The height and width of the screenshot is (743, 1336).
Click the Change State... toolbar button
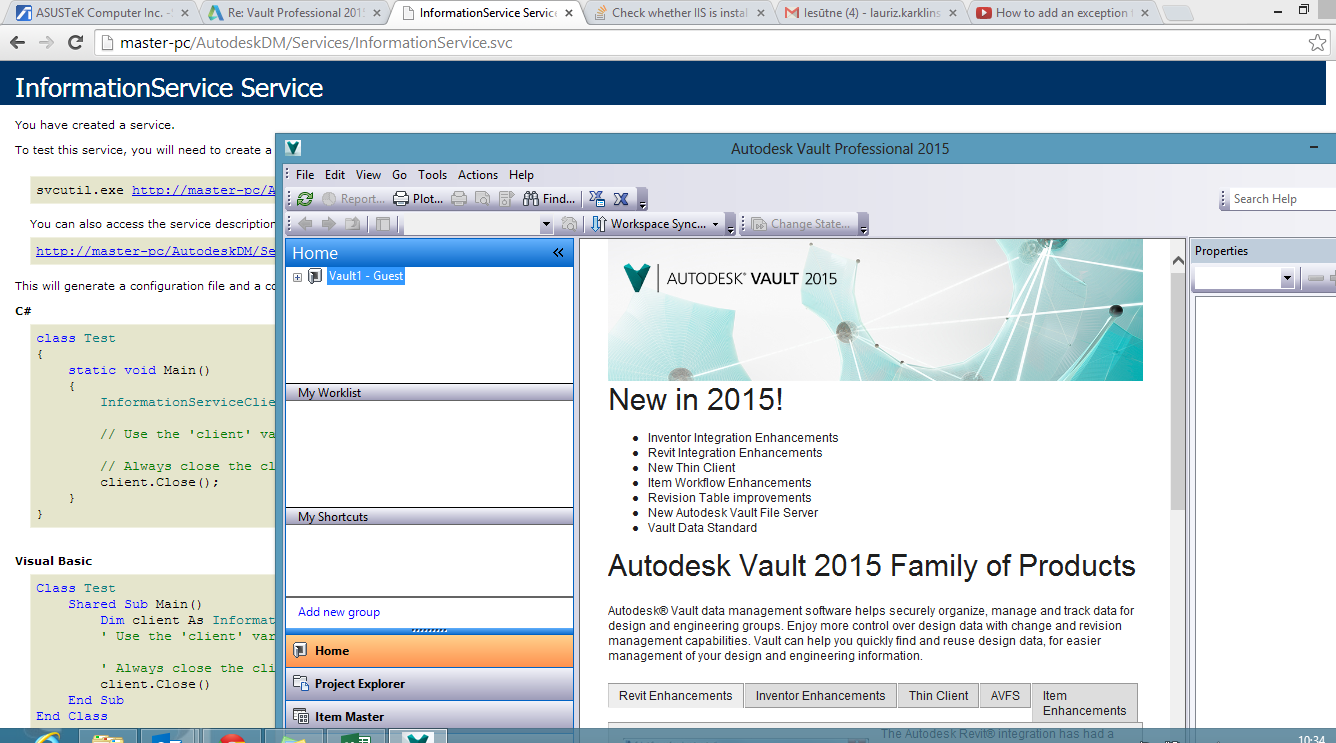pos(801,224)
